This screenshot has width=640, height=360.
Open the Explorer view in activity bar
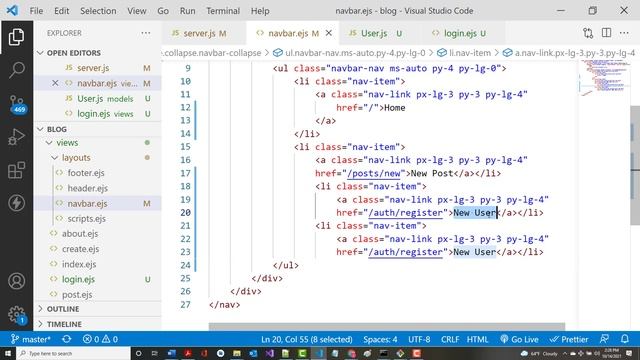16,37
